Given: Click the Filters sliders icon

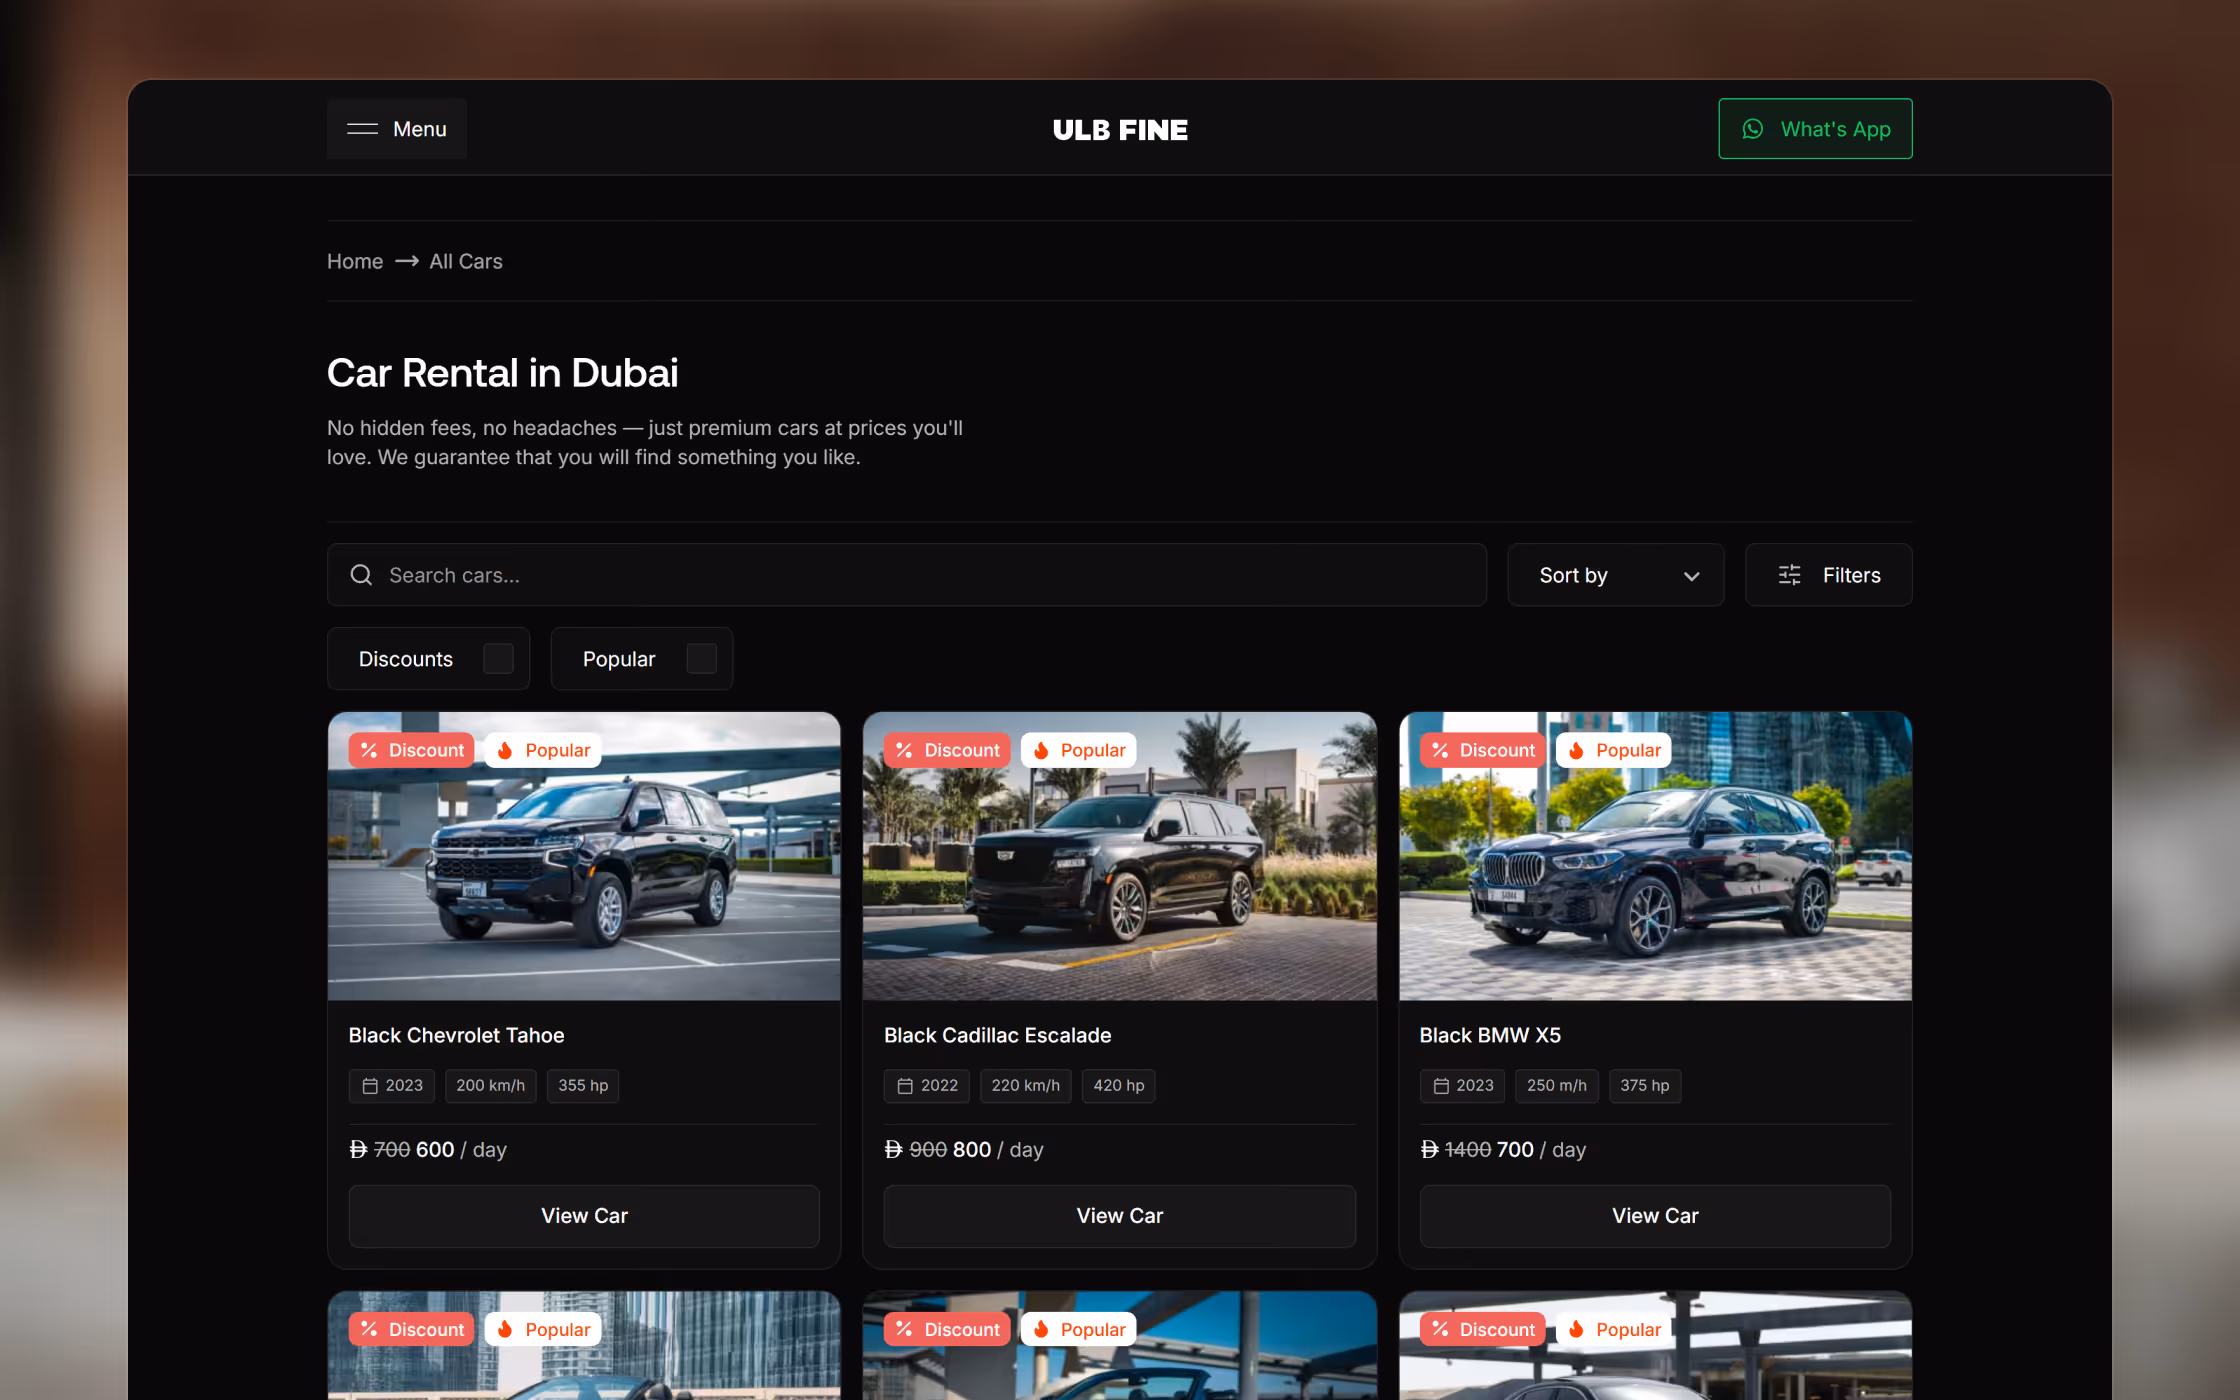Looking at the screenshot, I should click(1789, 575).
